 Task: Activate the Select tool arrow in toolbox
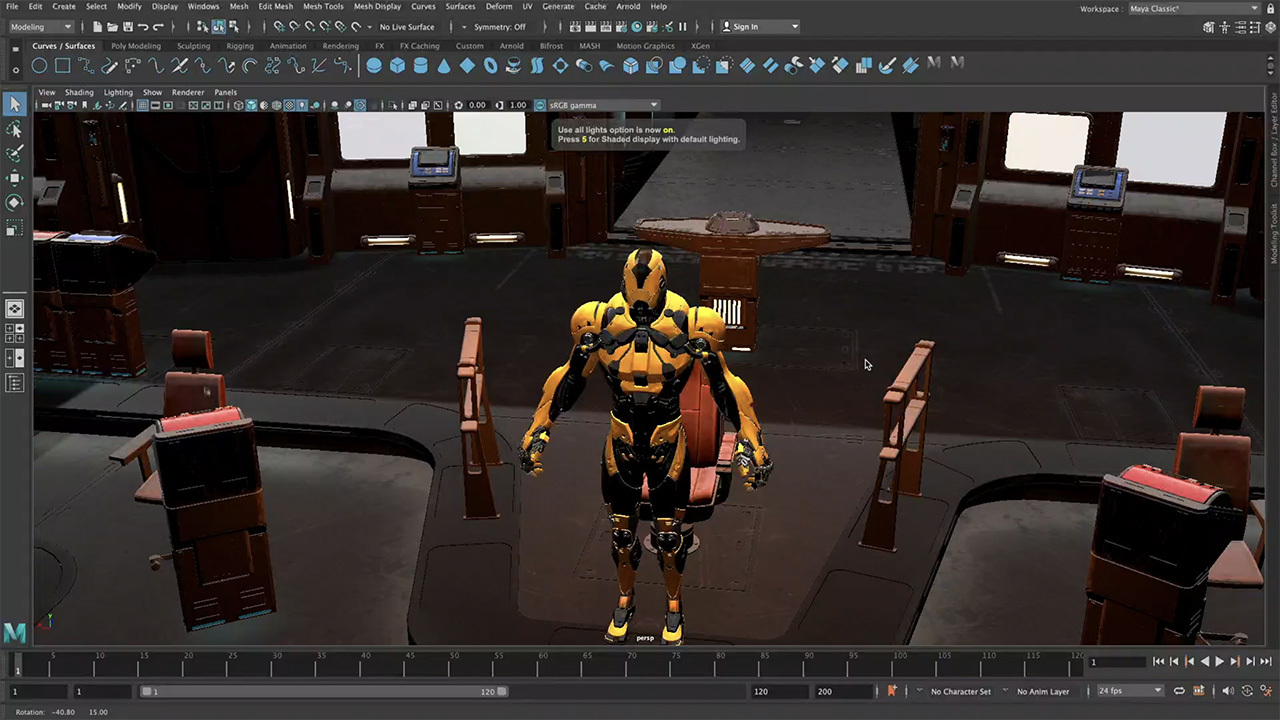click(x=14, y=105)
